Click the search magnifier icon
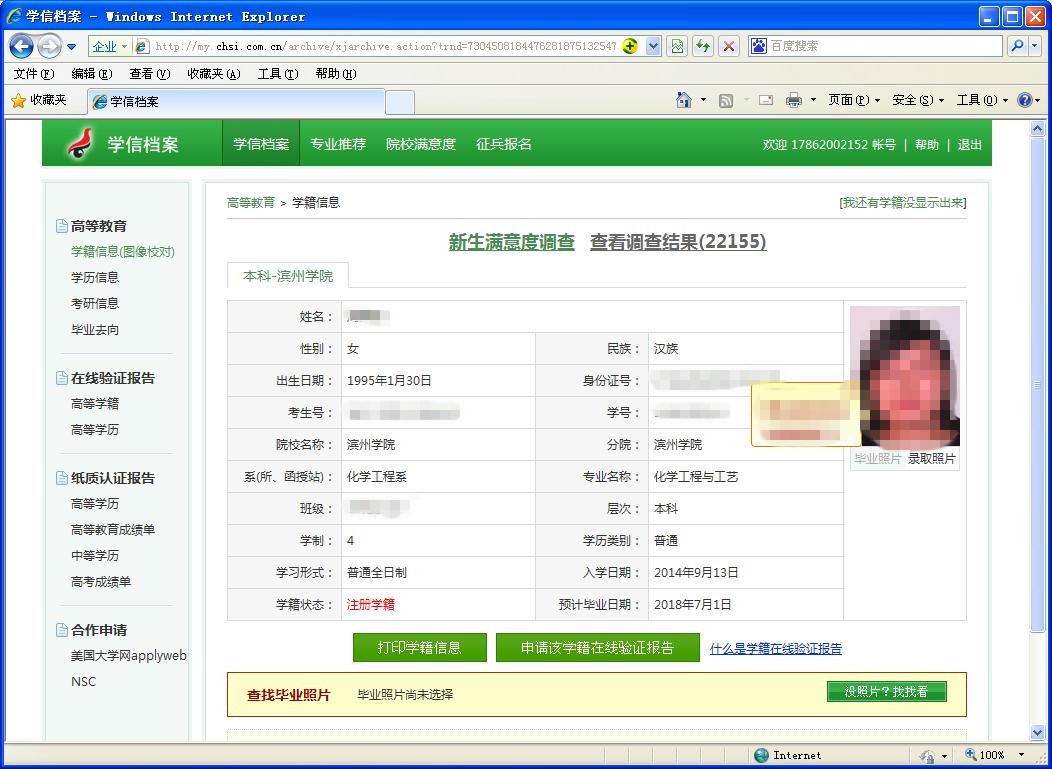The height and width of the screenshot is (769, 1052). point(1016,46)
